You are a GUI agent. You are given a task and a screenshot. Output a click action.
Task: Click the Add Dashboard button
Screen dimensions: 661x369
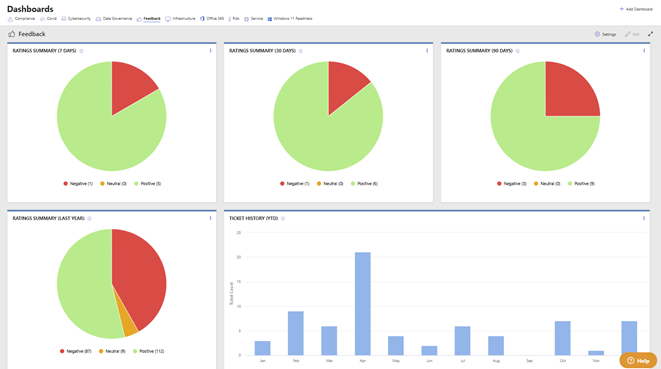(x=636, y=9)
